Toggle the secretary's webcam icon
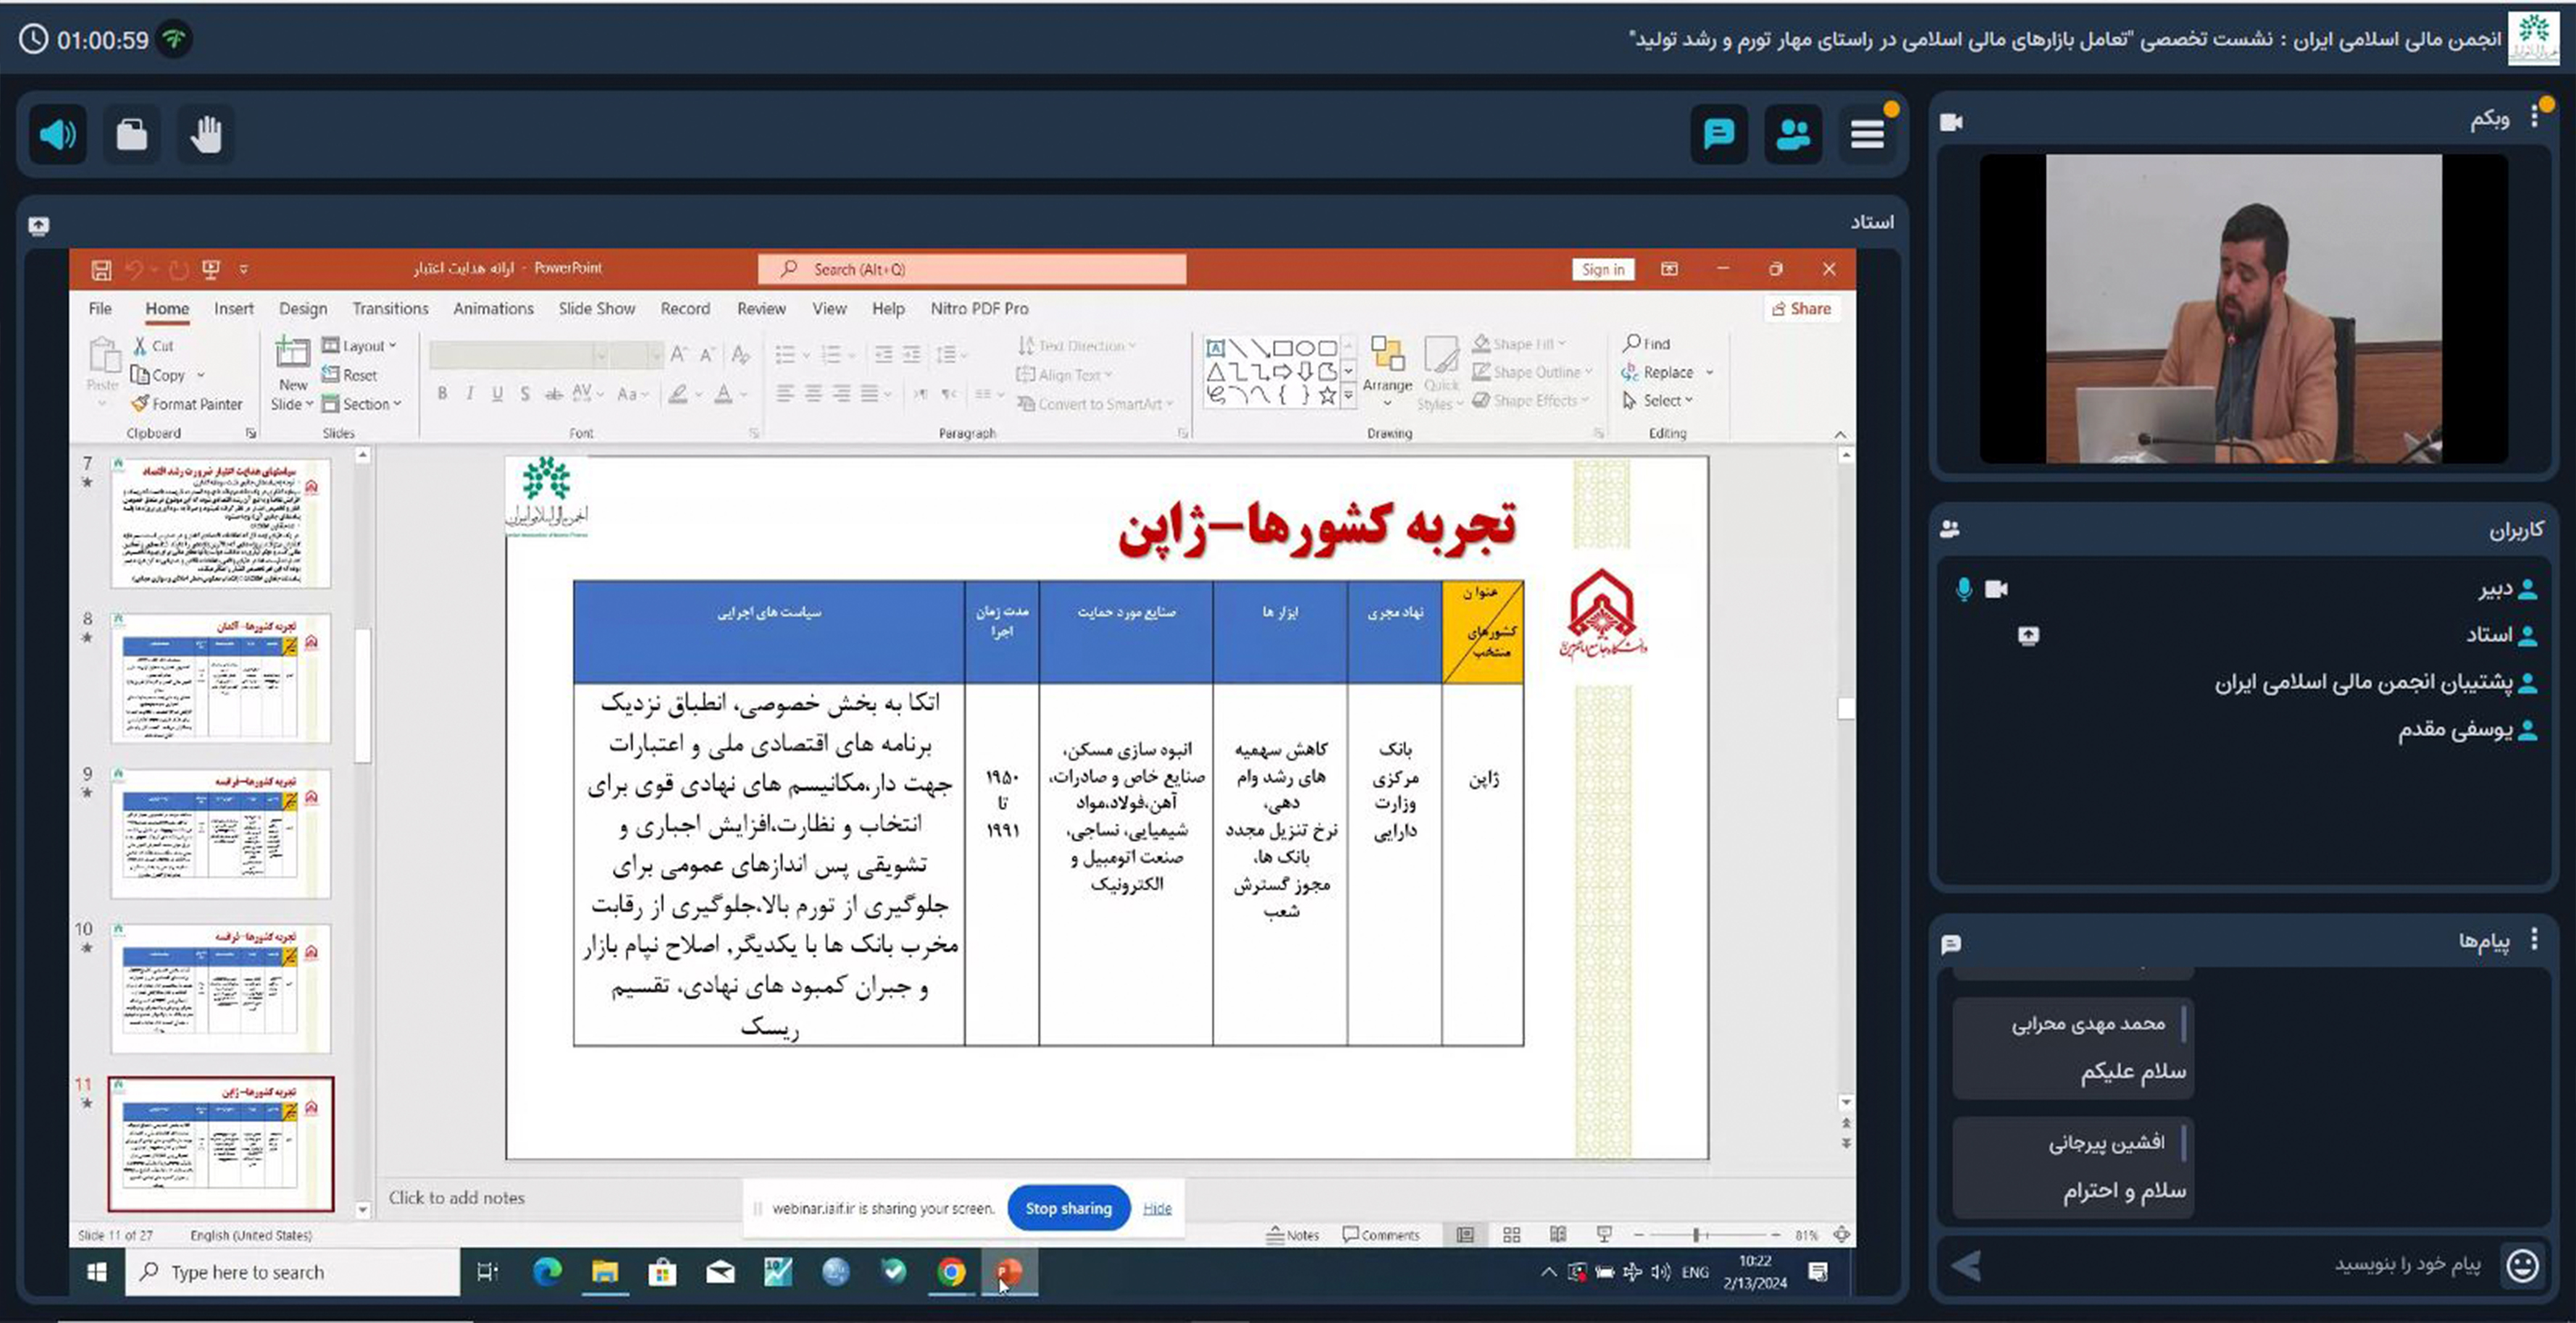Screen dimensions: 2576x1323 point(1996,589)
